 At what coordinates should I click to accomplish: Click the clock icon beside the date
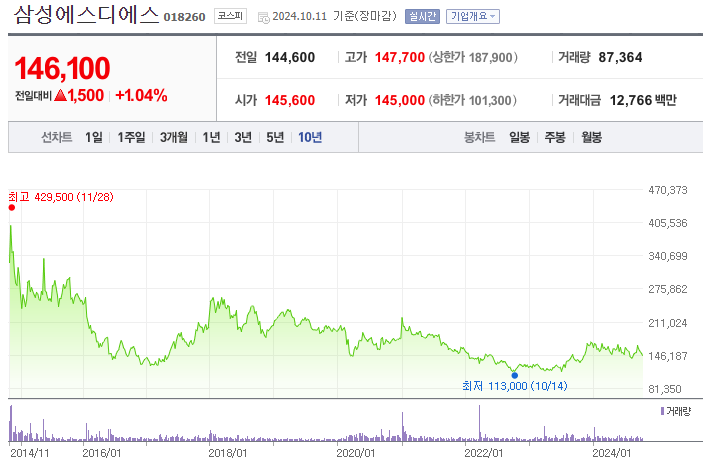[x=264, y=18]
